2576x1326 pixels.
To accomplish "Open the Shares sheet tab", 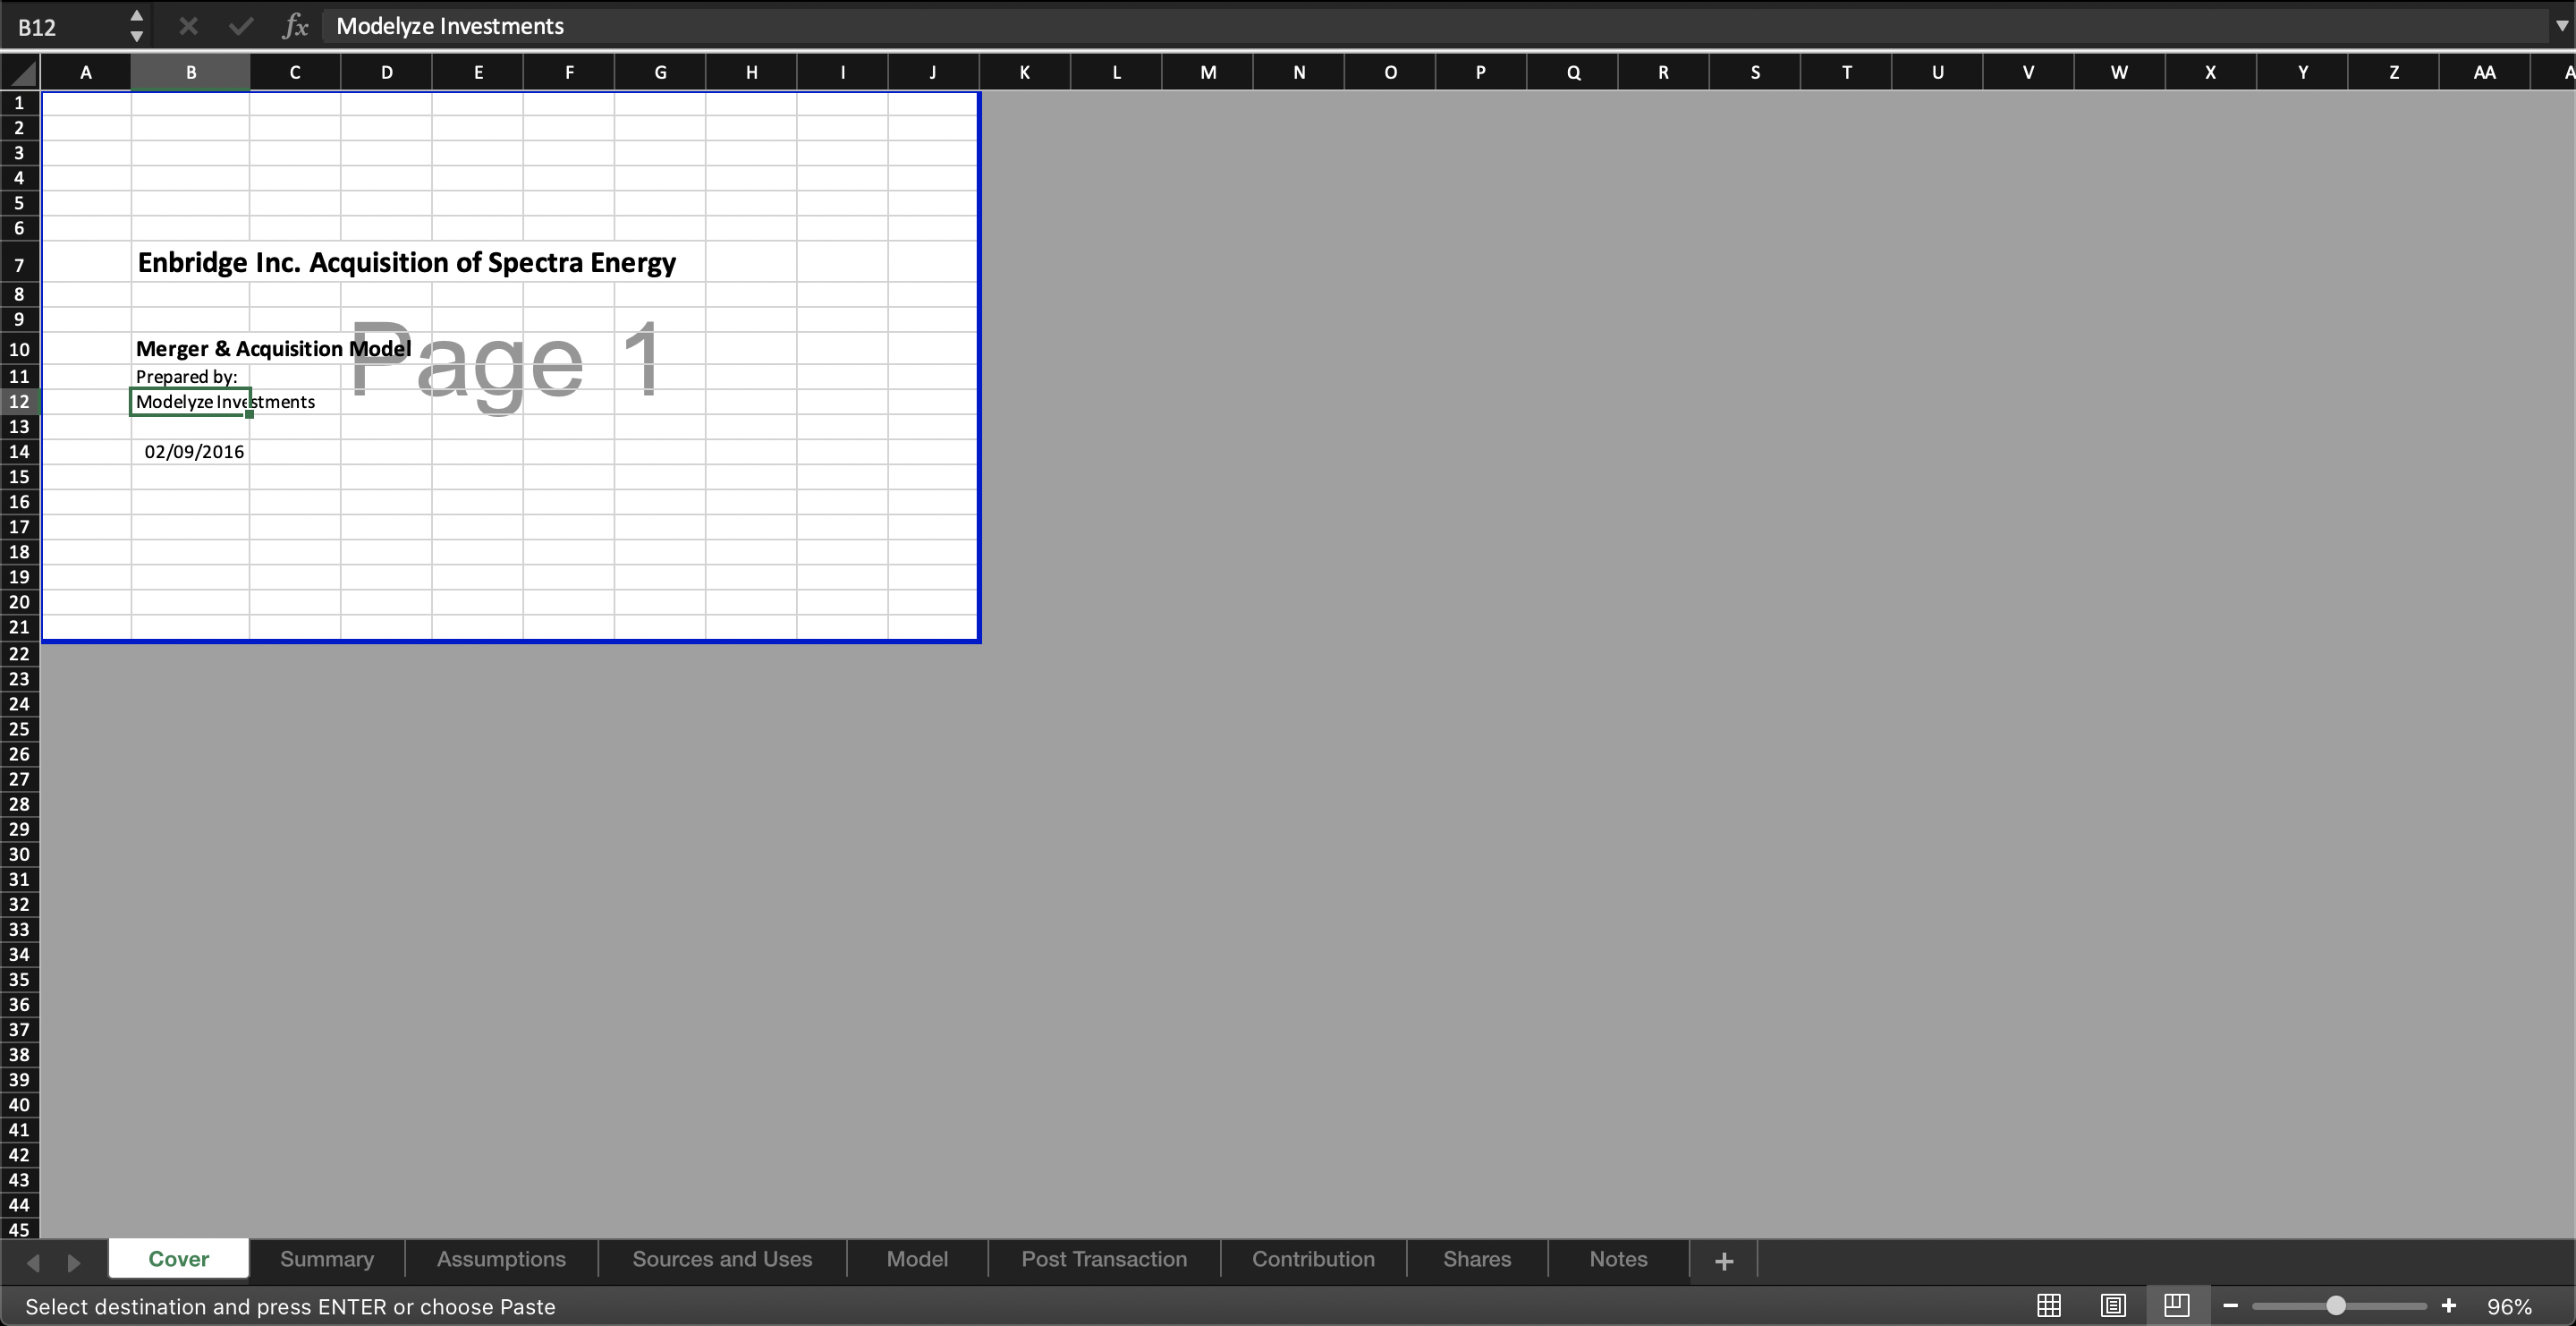I will 1477,1259.
